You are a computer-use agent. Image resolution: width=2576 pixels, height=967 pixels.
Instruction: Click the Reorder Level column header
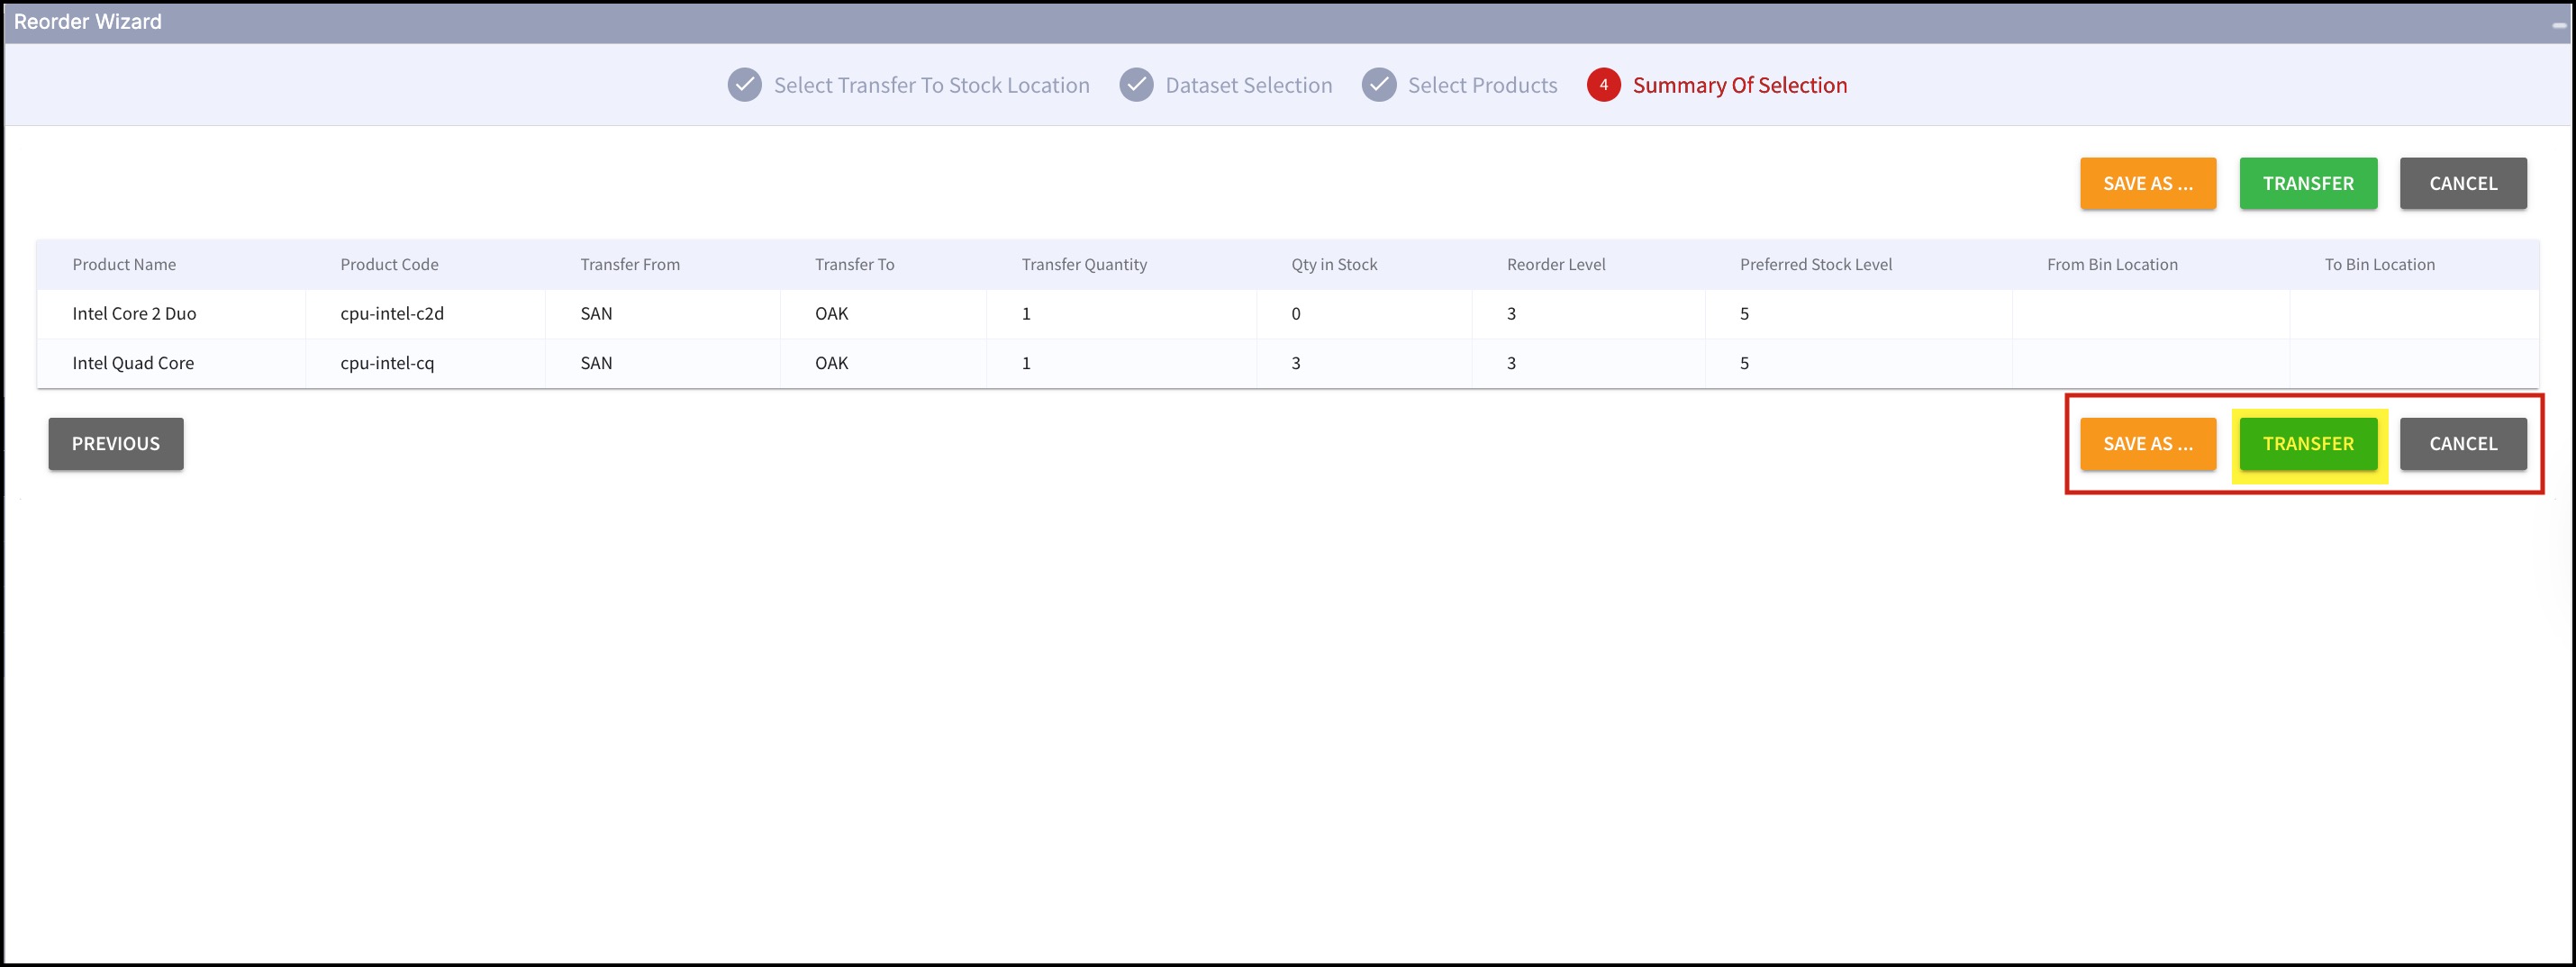click(x=1556, y=264)
